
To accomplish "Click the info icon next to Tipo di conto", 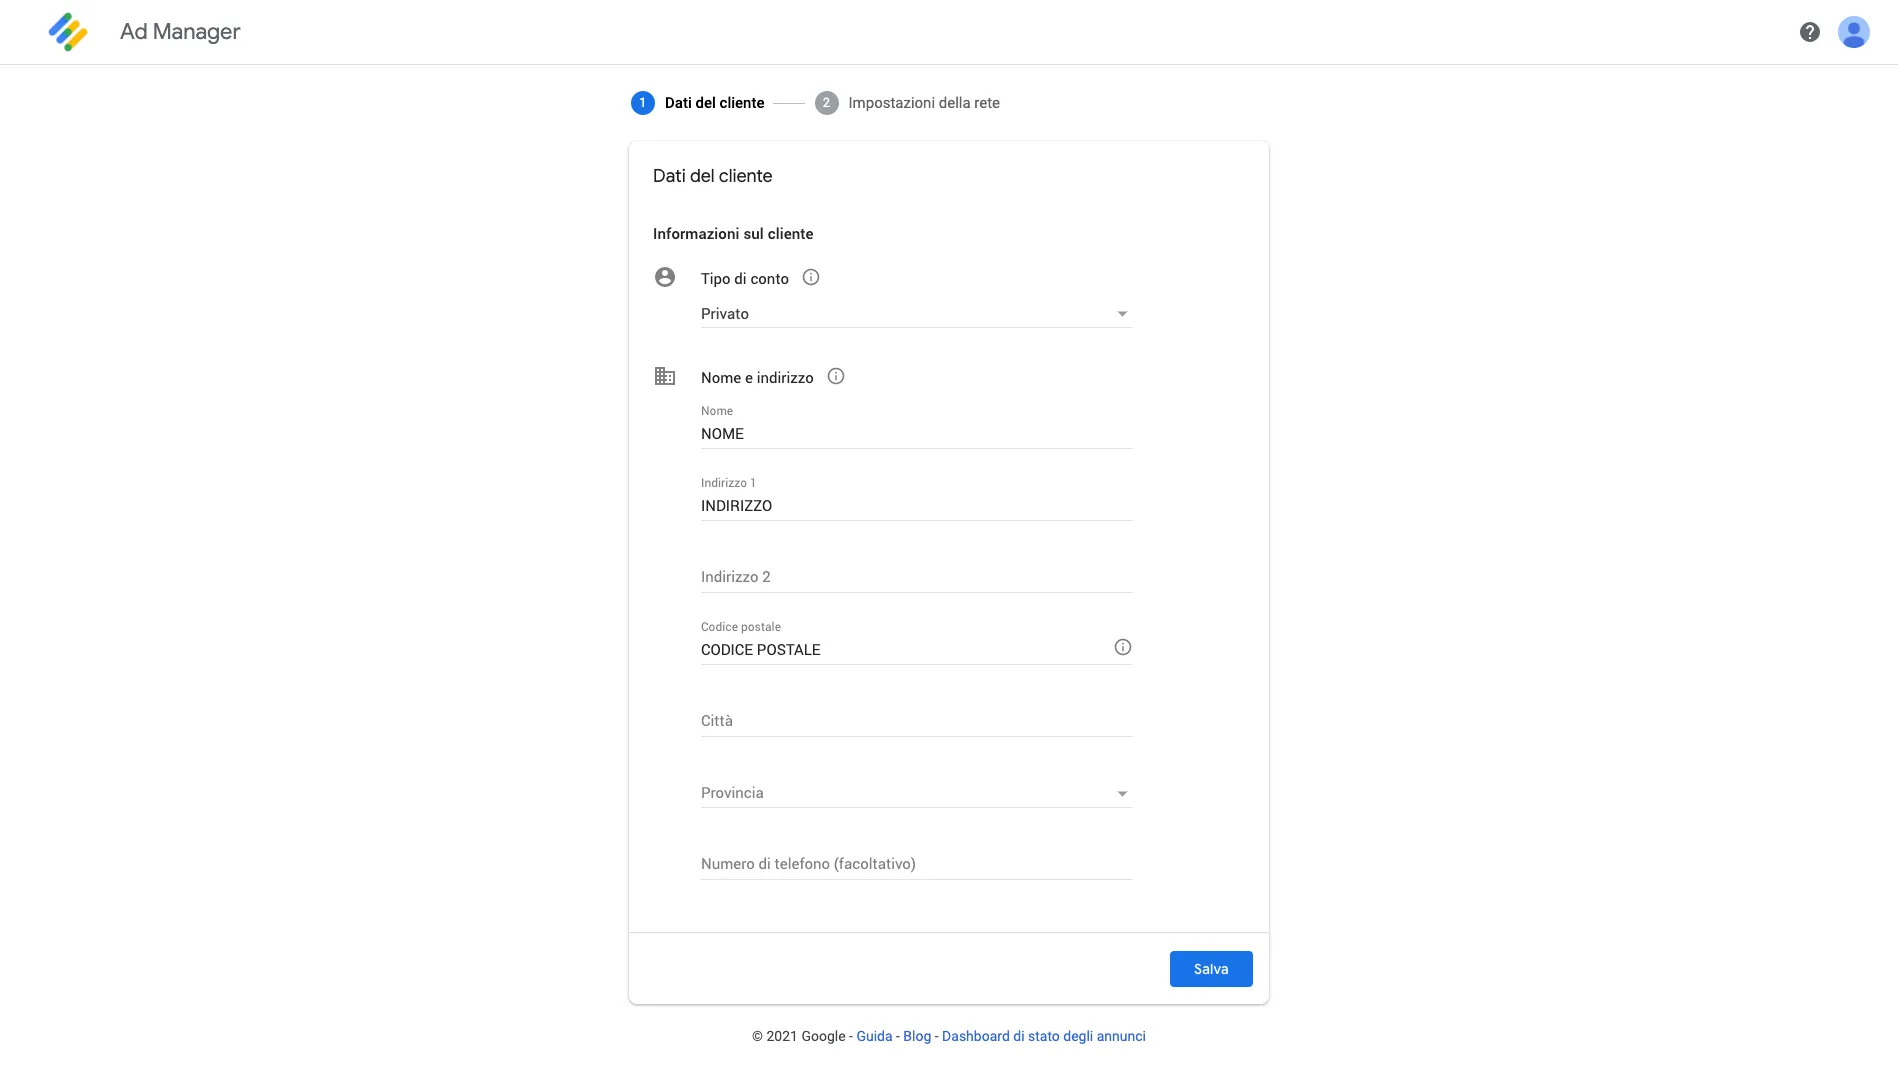I will 811,277.
